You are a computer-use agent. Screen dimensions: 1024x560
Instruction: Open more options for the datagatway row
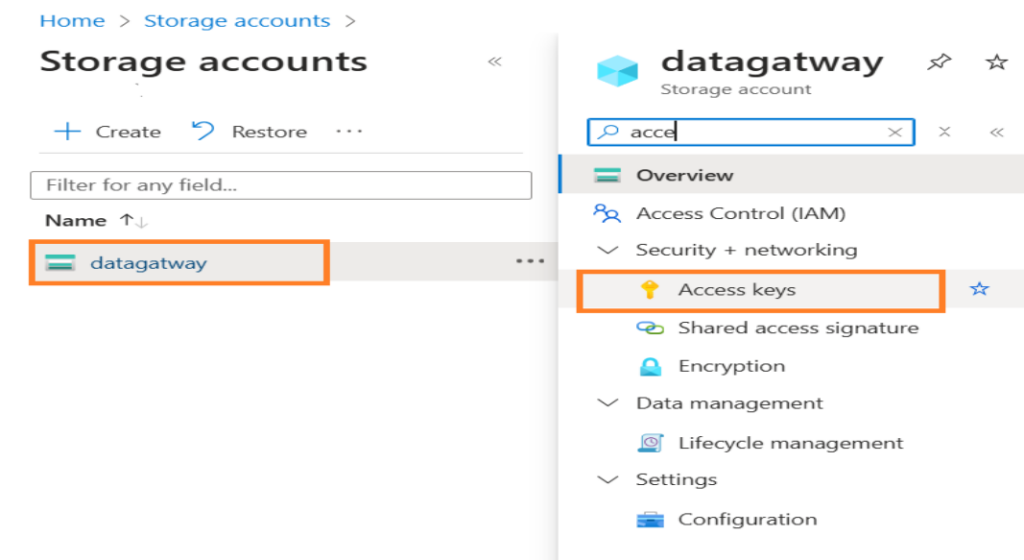pyautogui.click(x=530, y=261)
